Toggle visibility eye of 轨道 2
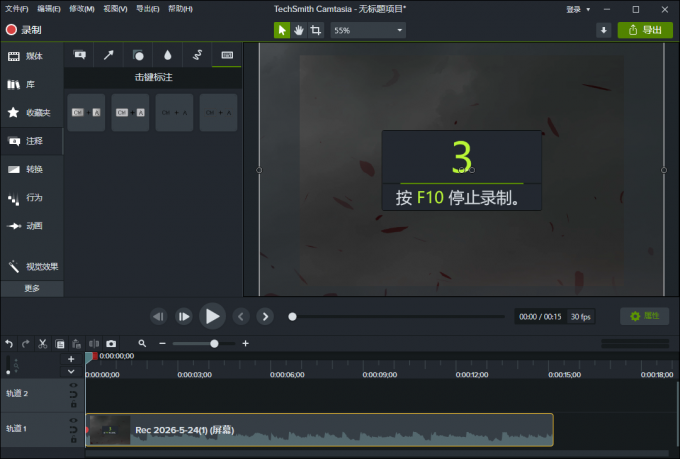This screenshot has height=459, width=680. (x=73, y=385)
